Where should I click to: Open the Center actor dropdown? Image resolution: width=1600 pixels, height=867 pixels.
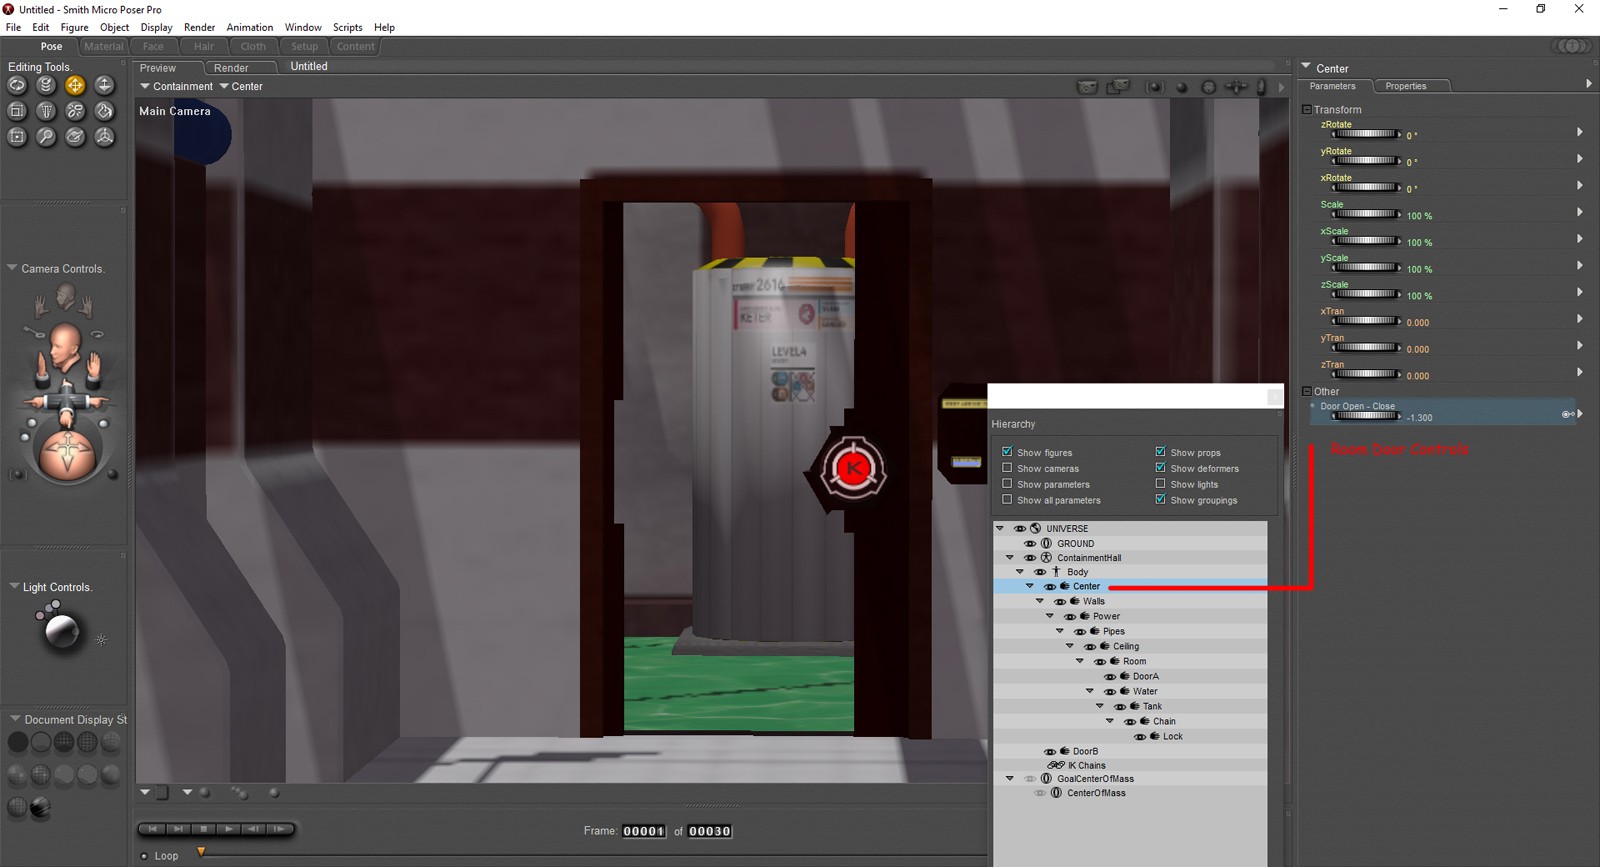click(241, 87)
